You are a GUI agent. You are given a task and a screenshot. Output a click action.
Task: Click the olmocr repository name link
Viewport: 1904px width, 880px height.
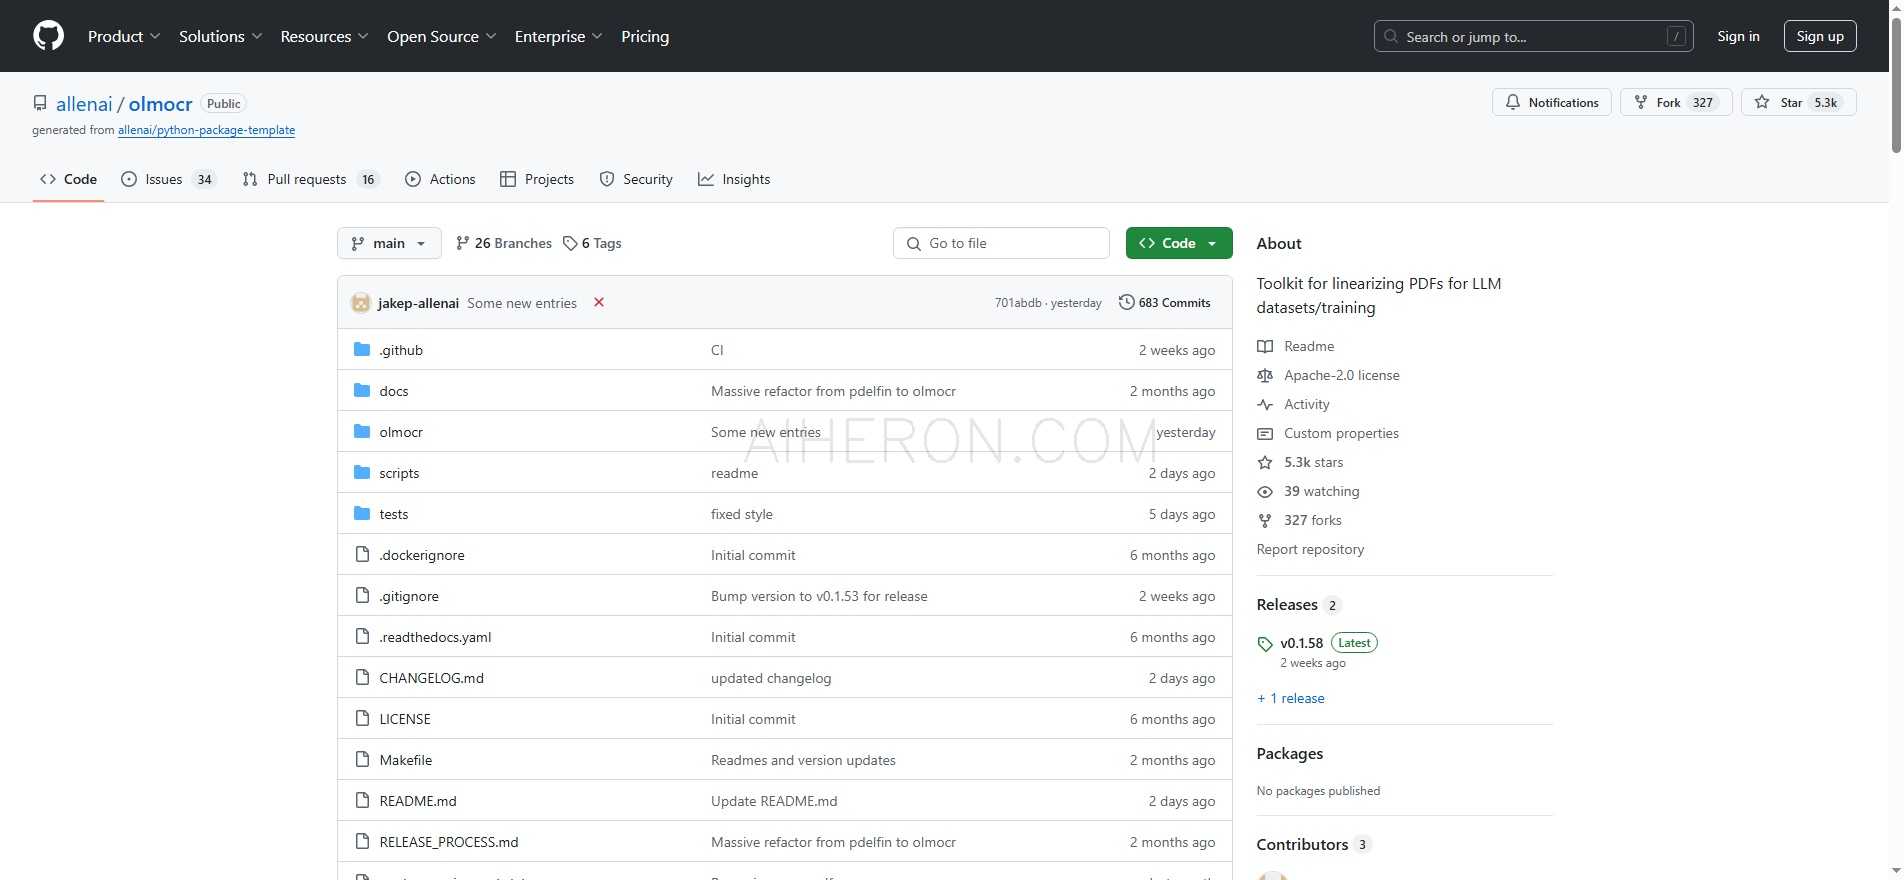(160, 104)
